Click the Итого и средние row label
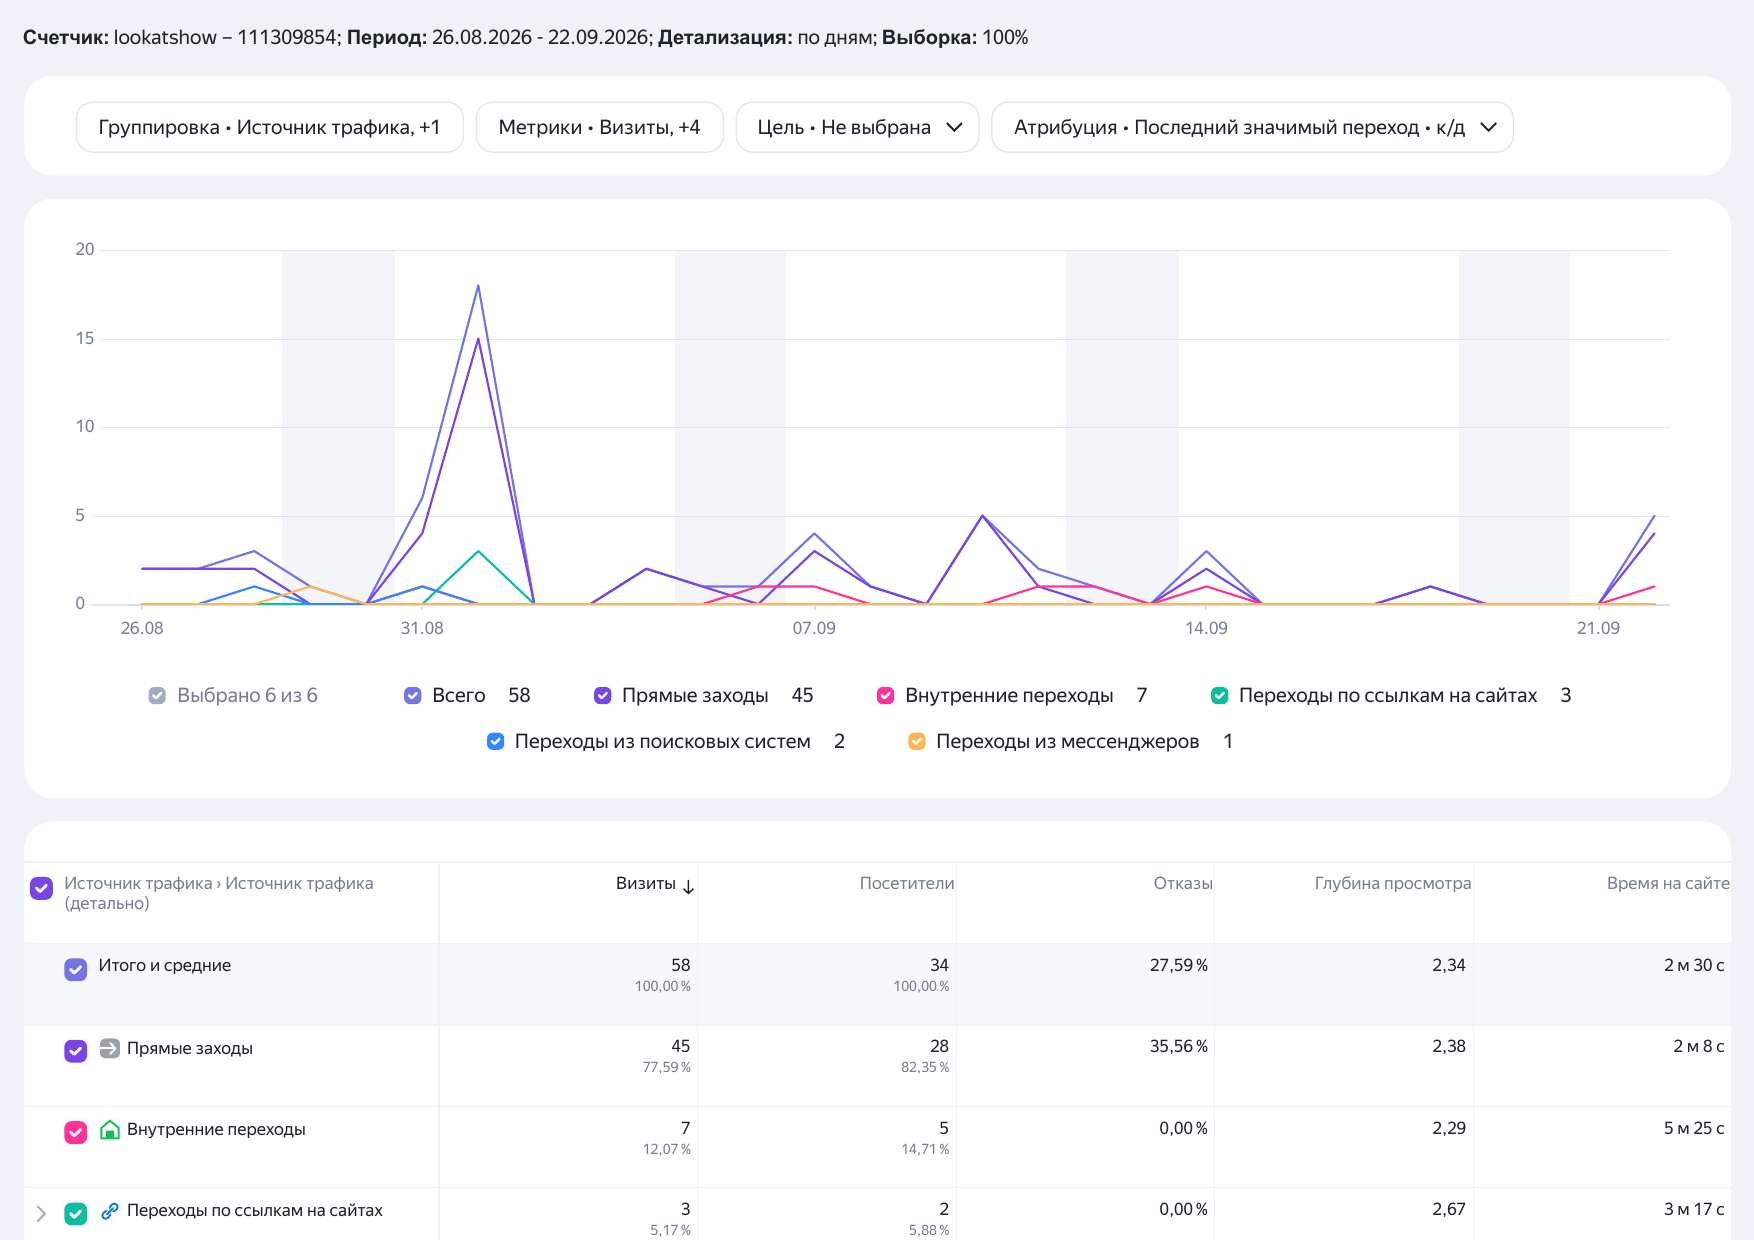This screenshot has width=1754, height=1240. pos(165,965)
